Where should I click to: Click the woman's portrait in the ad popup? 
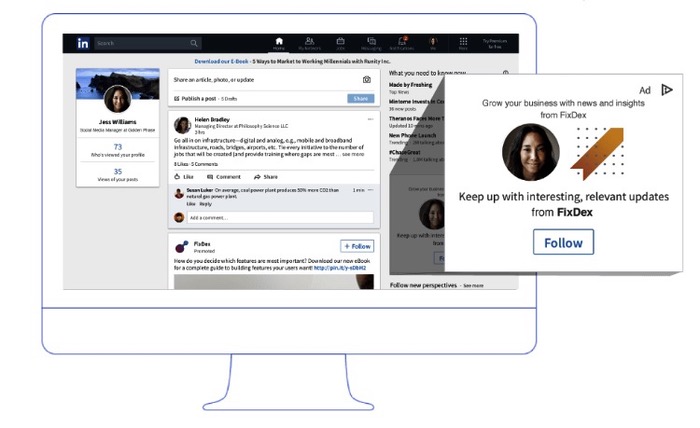point(530,152)
